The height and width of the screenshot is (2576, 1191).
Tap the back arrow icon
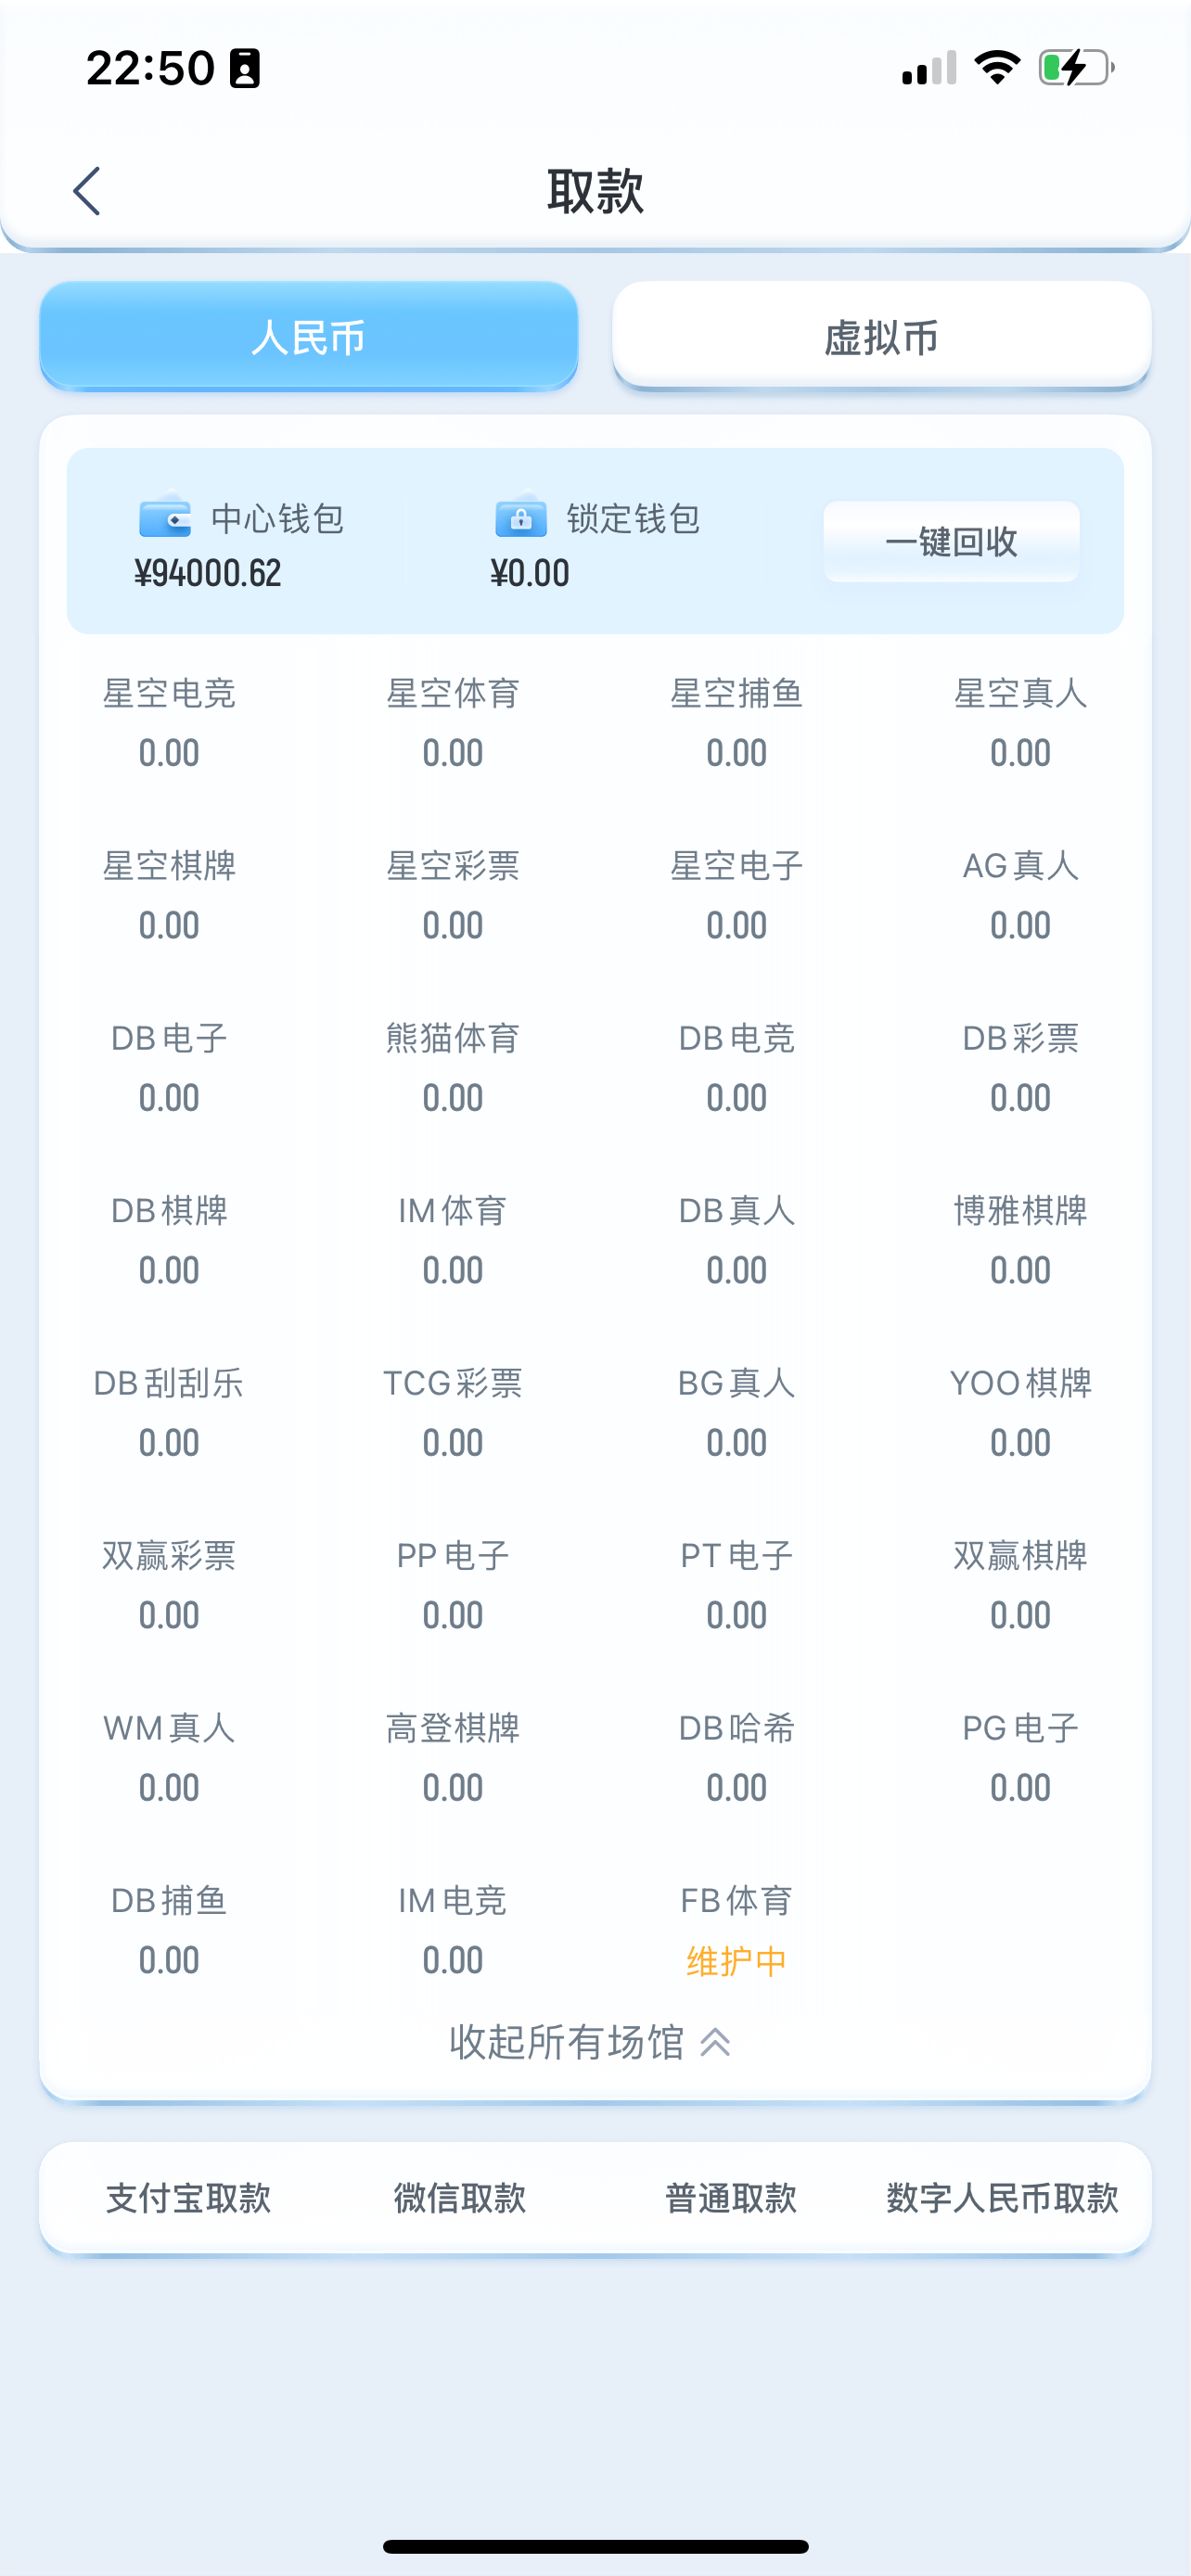click(87, 191)
